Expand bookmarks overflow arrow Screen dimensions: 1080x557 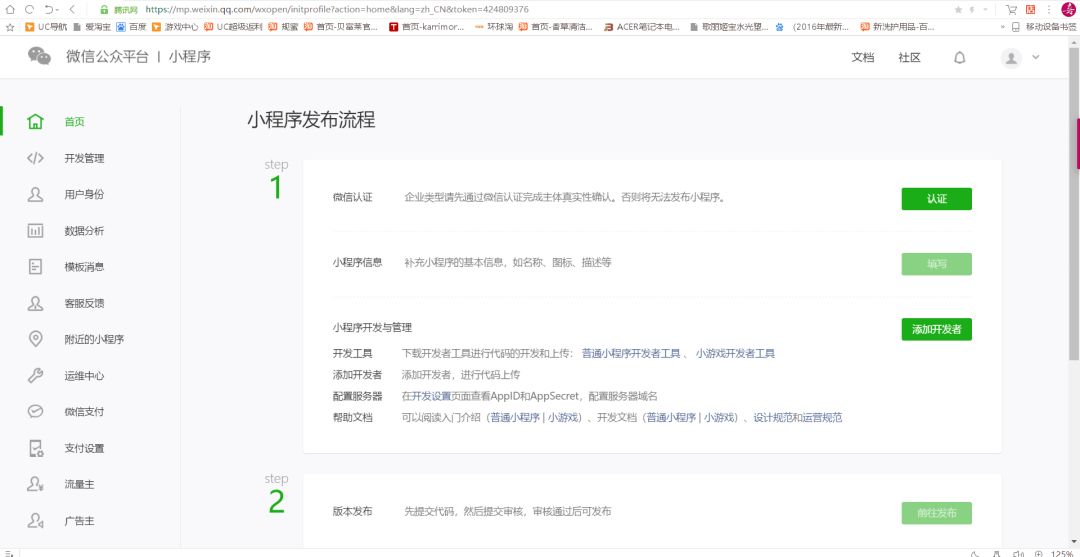point(1001,27)
